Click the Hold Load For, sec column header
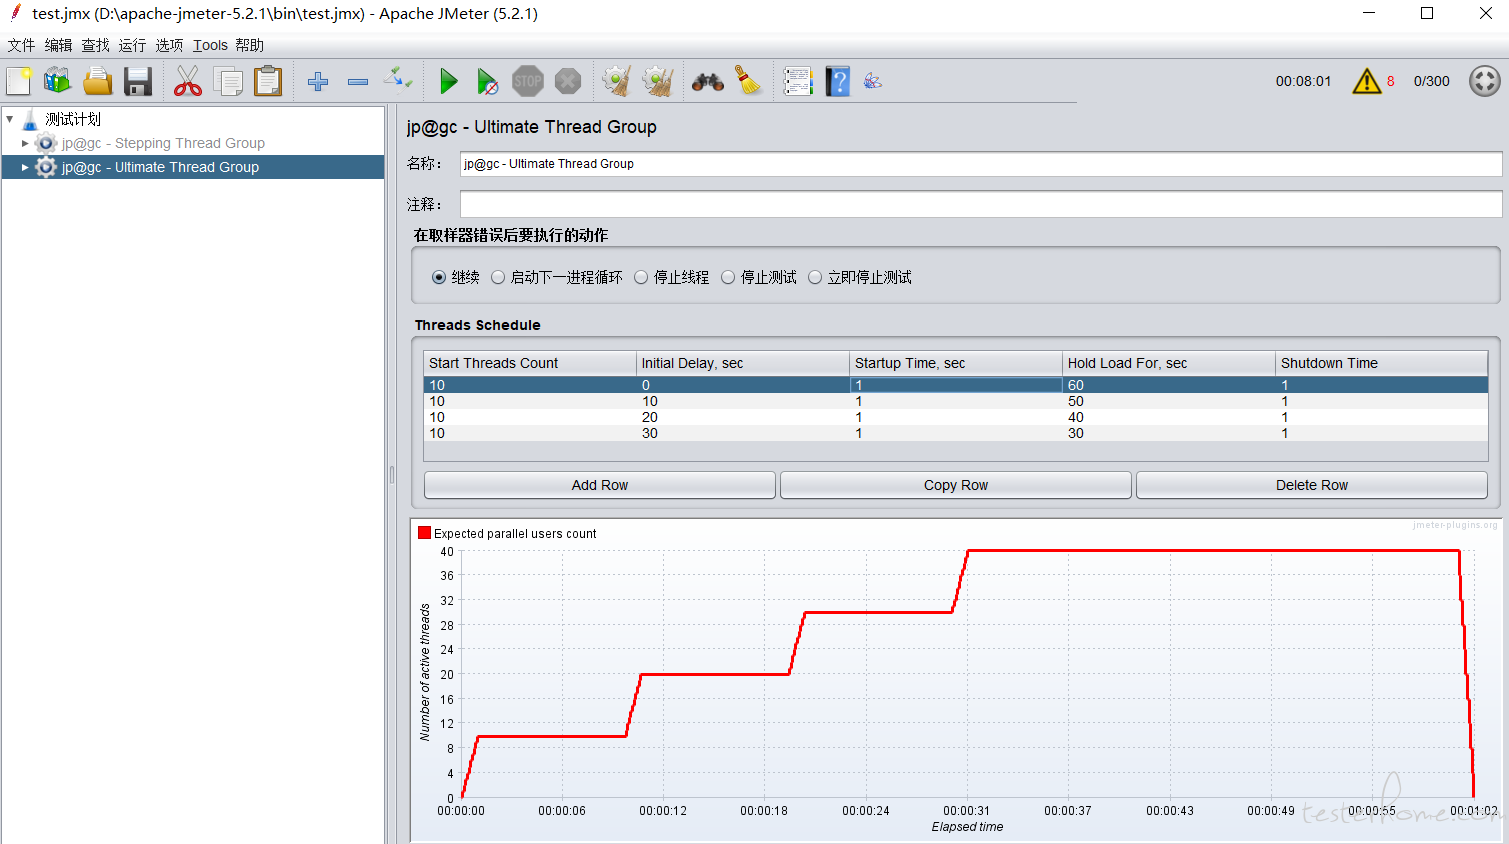Viewport: 1509px width, 844px height. (1169, 363)
